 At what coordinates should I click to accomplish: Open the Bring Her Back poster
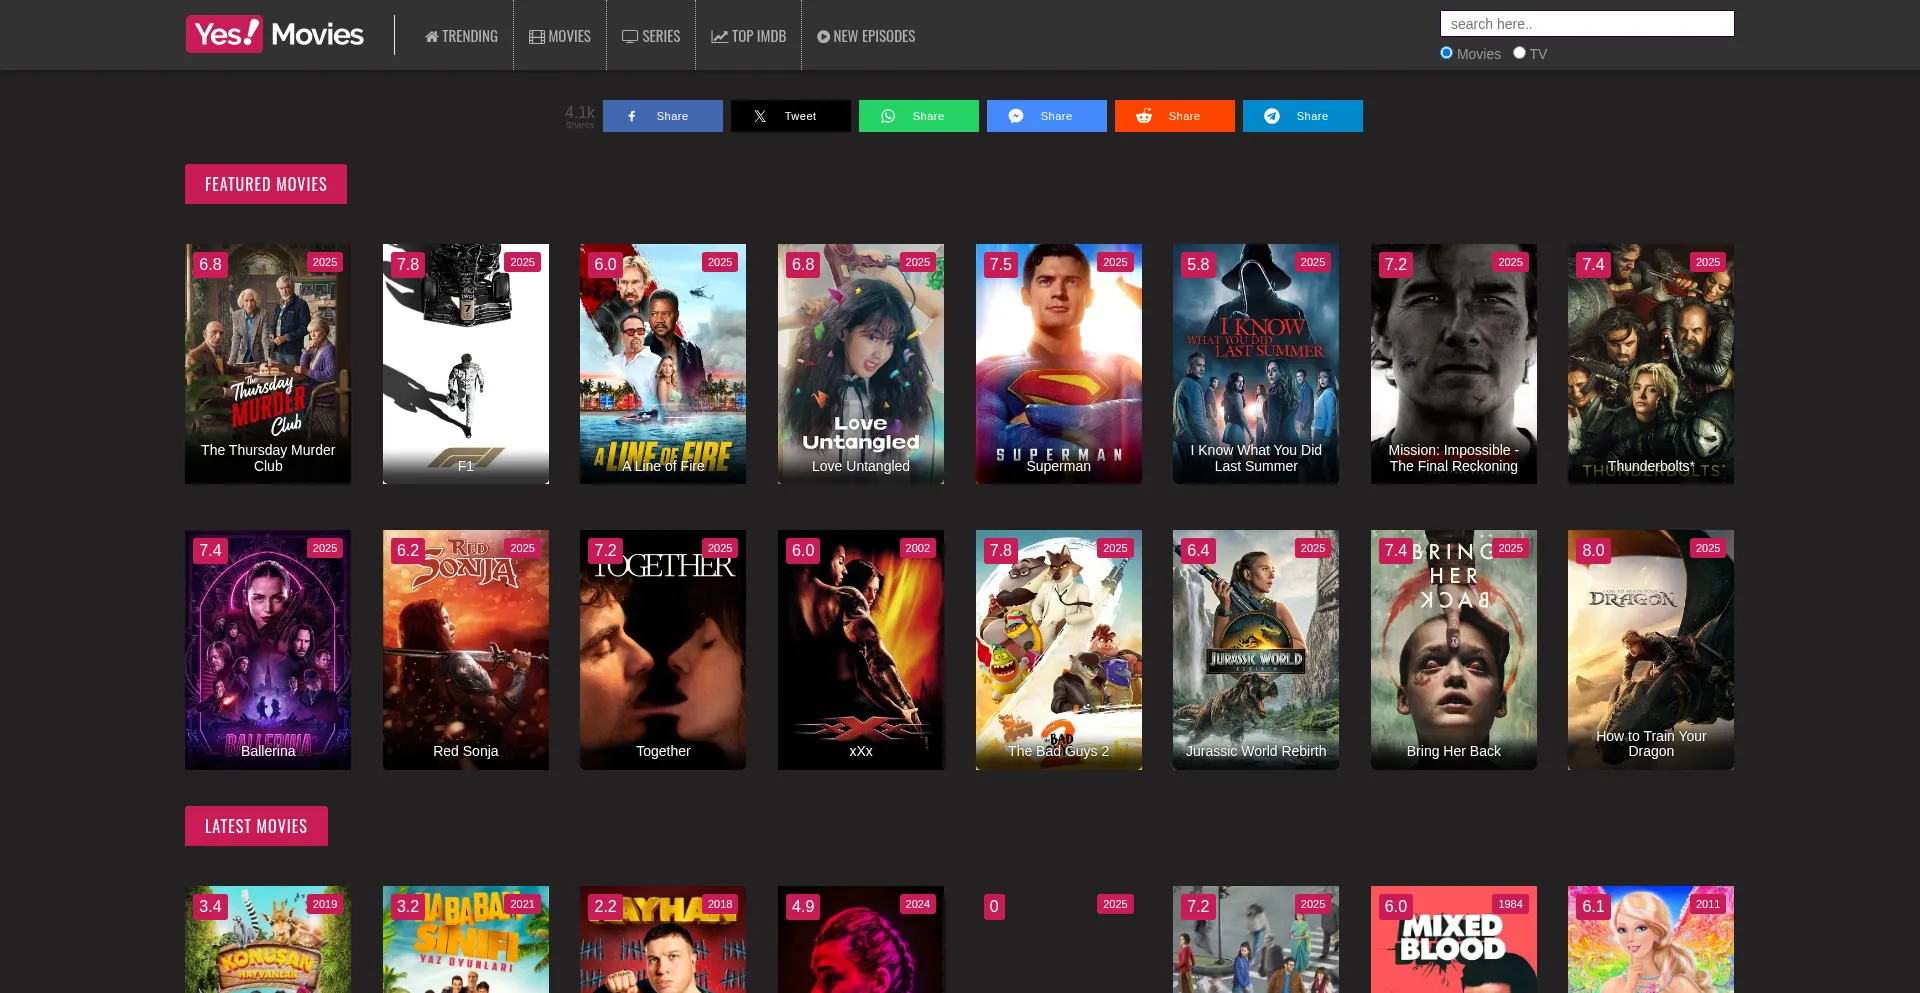[x=1454, y=650]
